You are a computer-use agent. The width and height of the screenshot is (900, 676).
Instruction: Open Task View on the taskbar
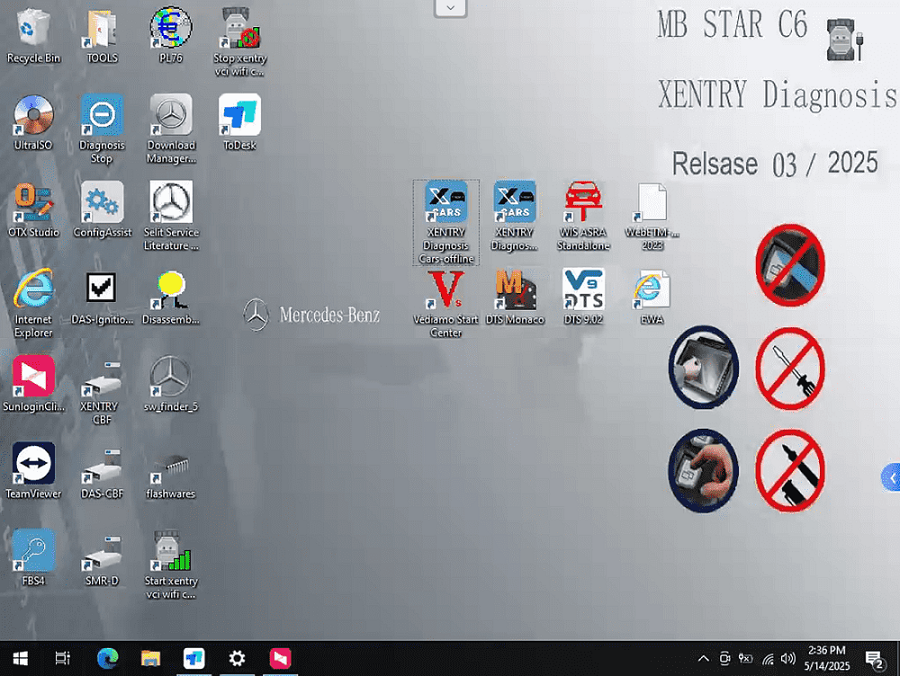coord(63,659)
